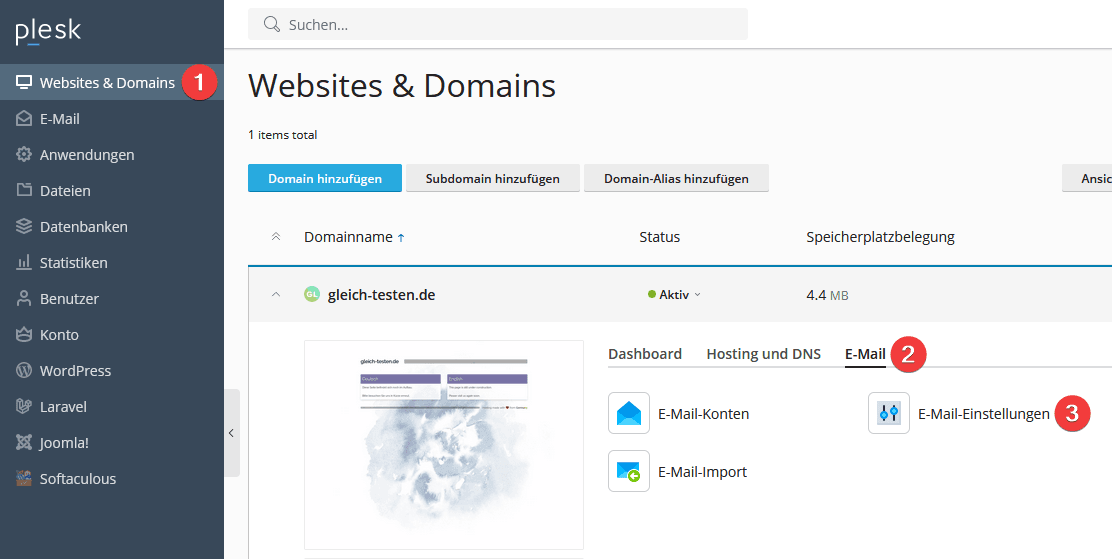This screenshot has width=1112, height=559.
Task: Switch to Hosting und DNS tab
Action: click(763, 354)
